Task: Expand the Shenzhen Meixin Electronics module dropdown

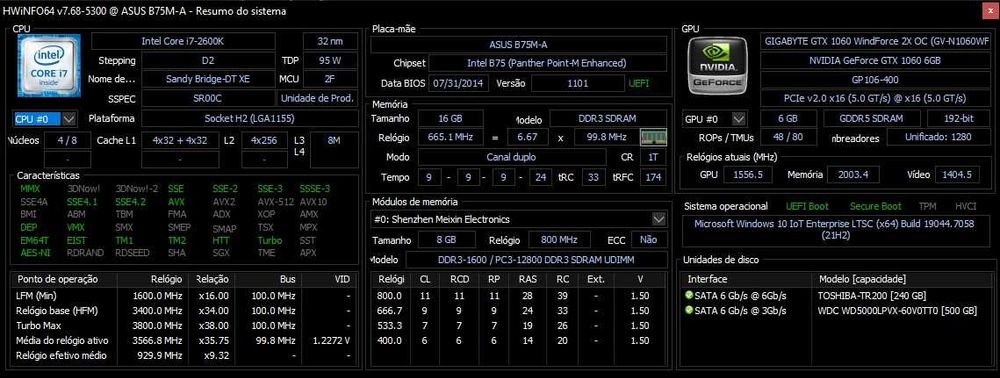Action: pos(658,219)
